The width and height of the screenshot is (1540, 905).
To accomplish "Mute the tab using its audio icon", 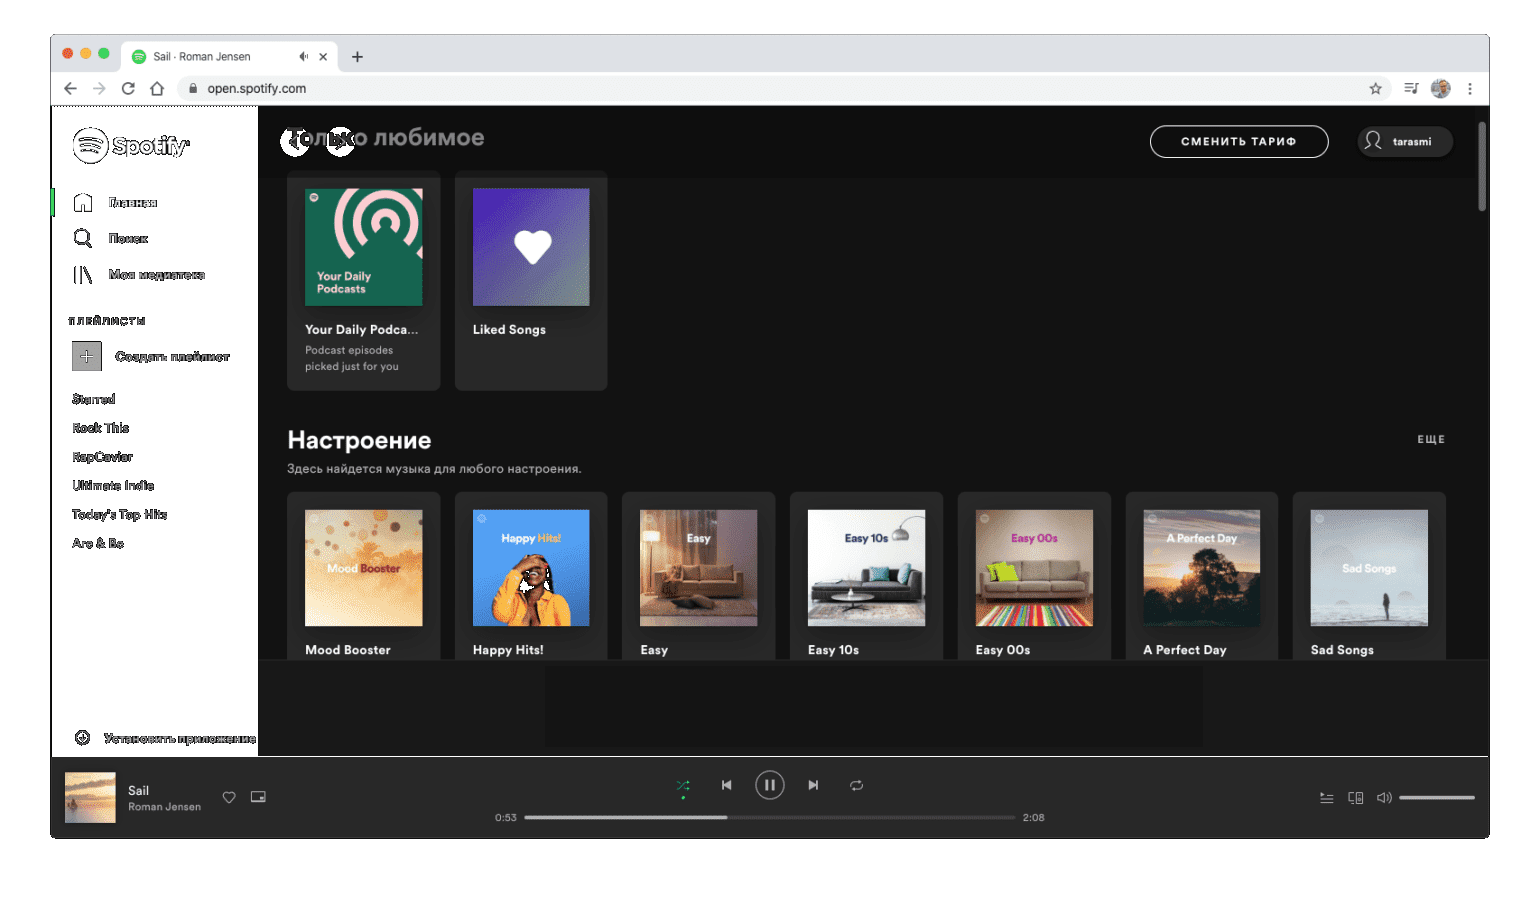I will coord(304,57).
